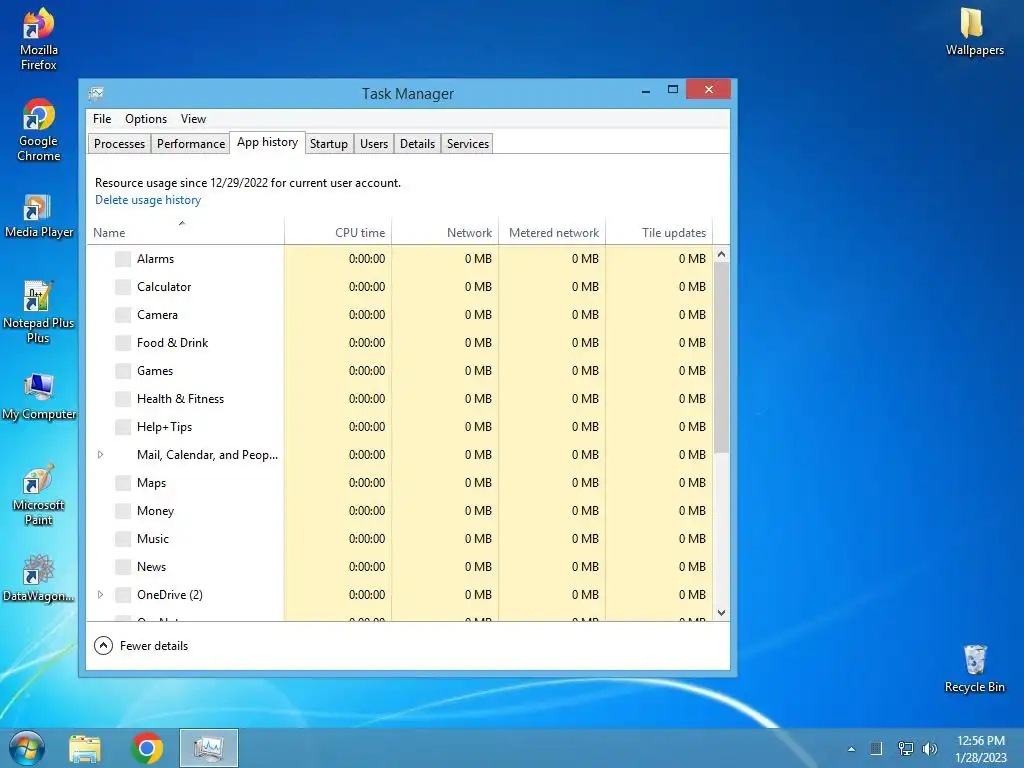Open the Wallpapers folder on desktop
This screenshot has width=1024, height=768.
[x=974, y=31]
